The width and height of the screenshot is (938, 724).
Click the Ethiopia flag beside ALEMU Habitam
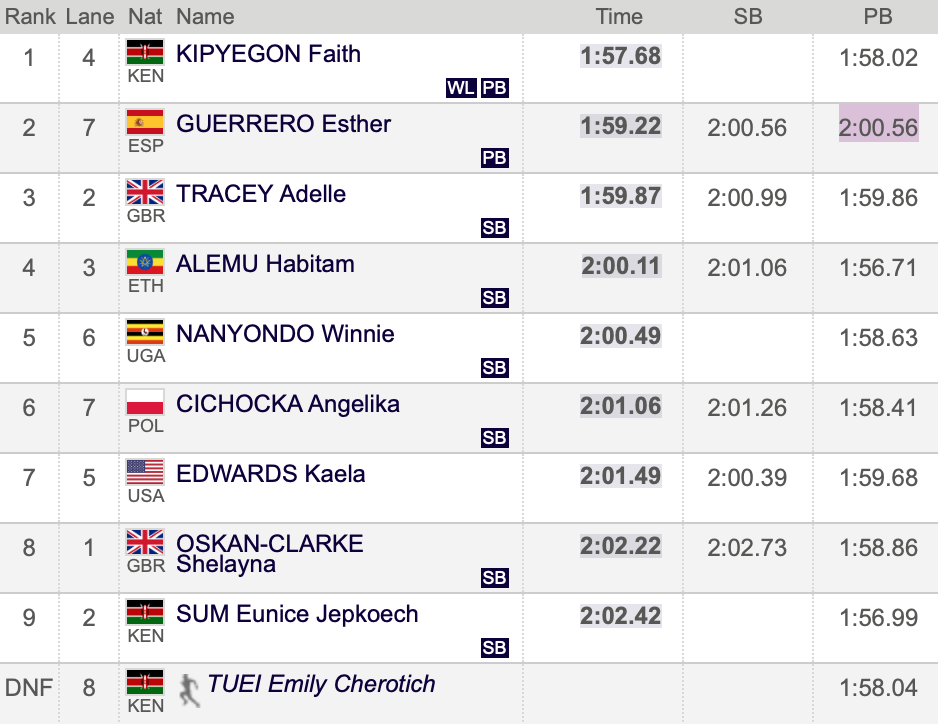click(x=145, y=262)
